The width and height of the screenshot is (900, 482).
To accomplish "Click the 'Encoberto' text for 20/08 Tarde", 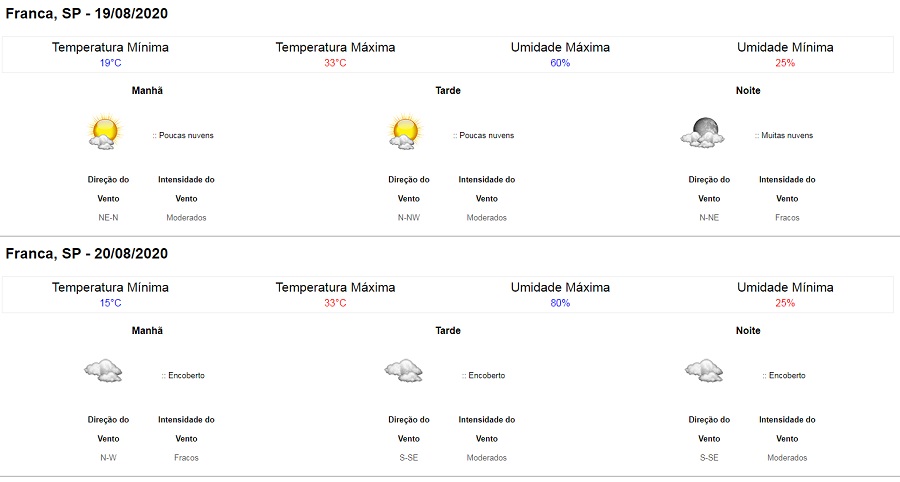I will (483, 375).
